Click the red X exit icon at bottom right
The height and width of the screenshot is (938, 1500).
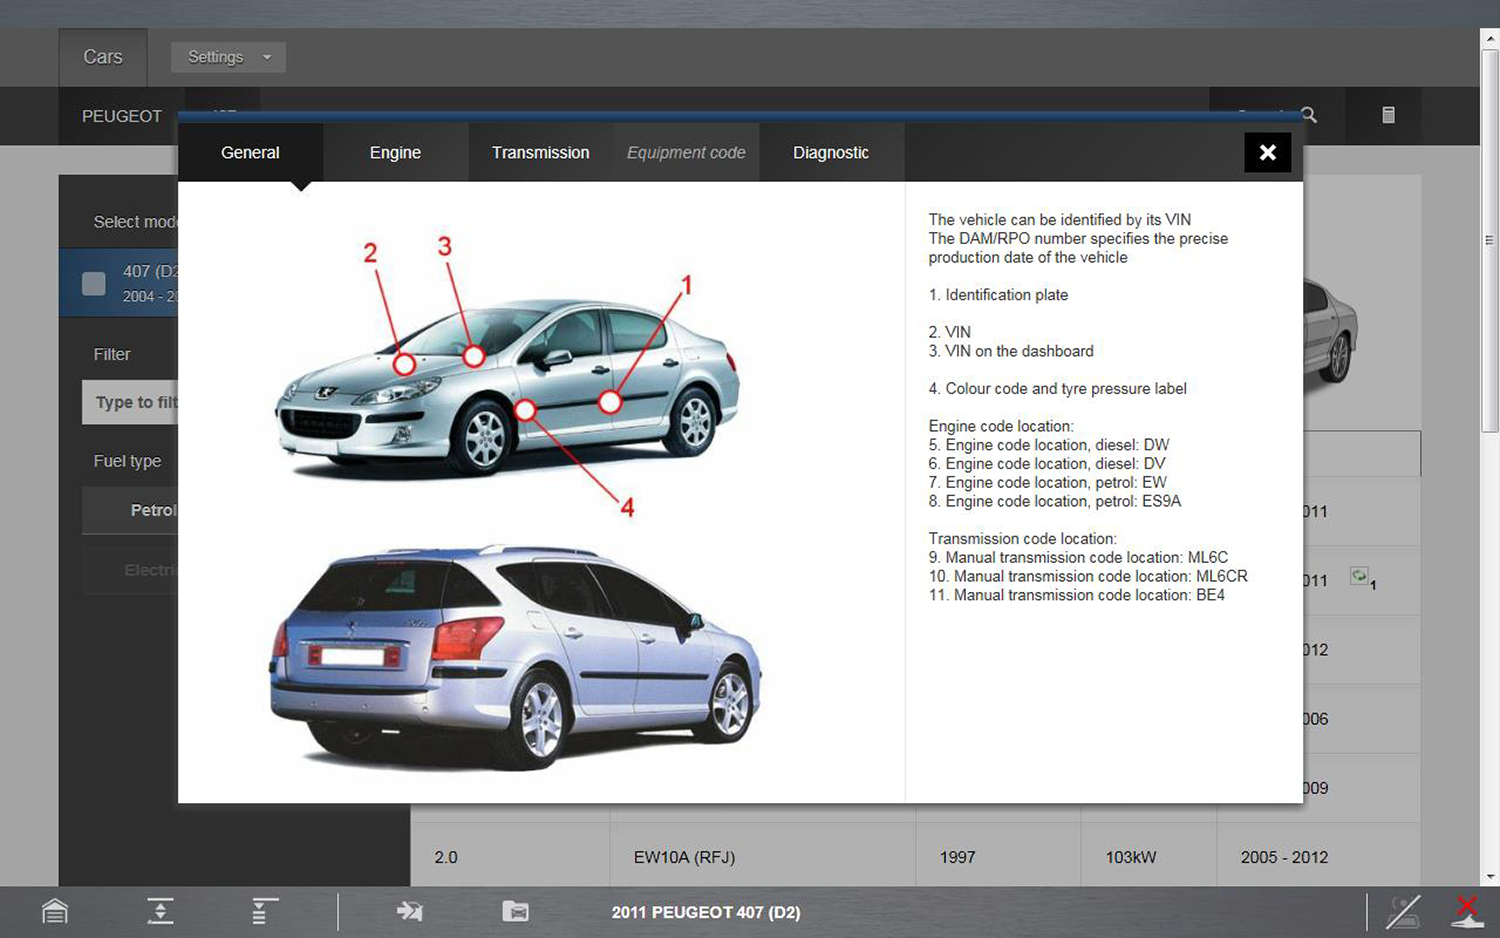point(1466,911)
